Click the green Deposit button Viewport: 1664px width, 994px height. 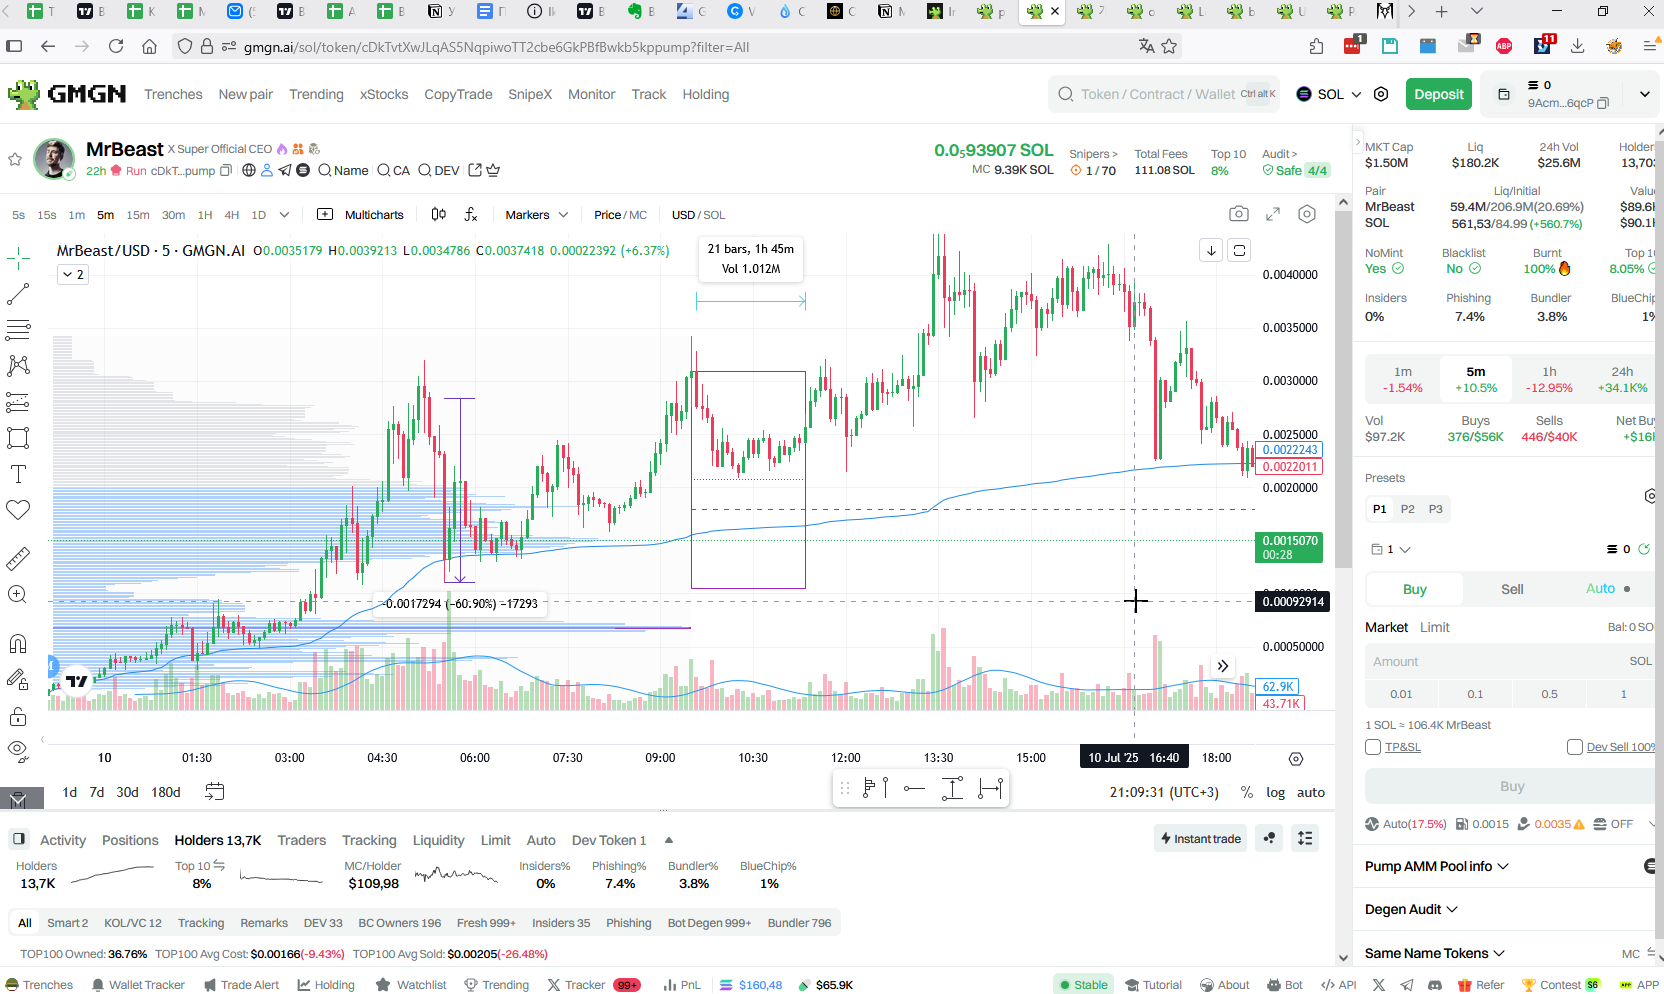pos(1439,94)
